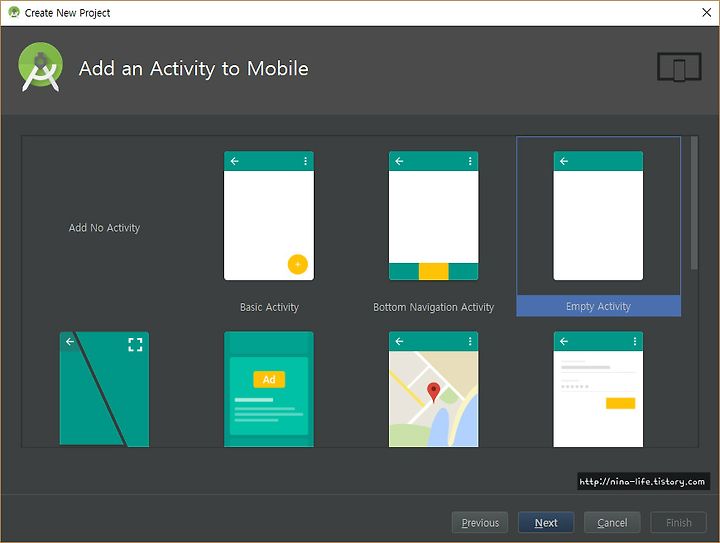The width and height of the screenshot is (720, 543).
Task: Select the Add No Activity option
Action: point(104,228)
